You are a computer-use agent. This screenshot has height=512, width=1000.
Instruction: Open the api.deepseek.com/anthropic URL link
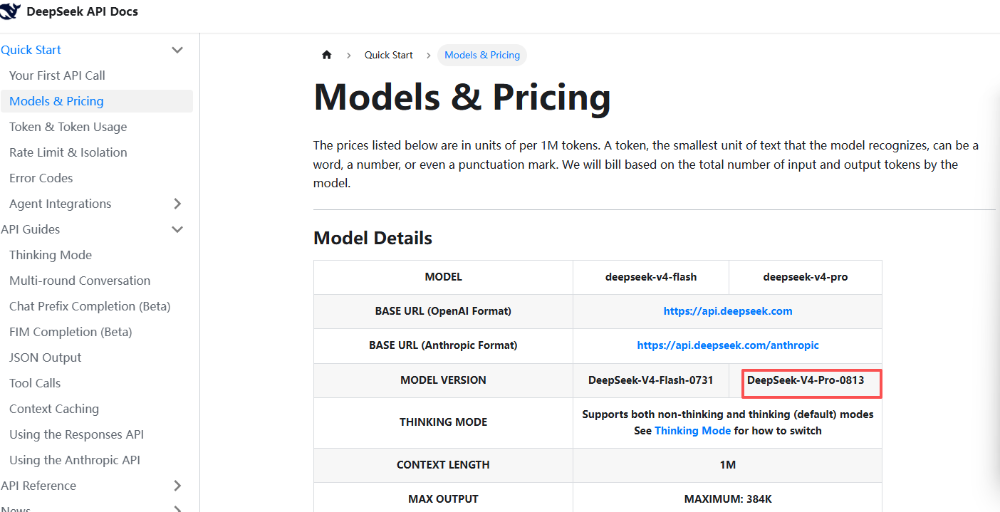[728, 345]
